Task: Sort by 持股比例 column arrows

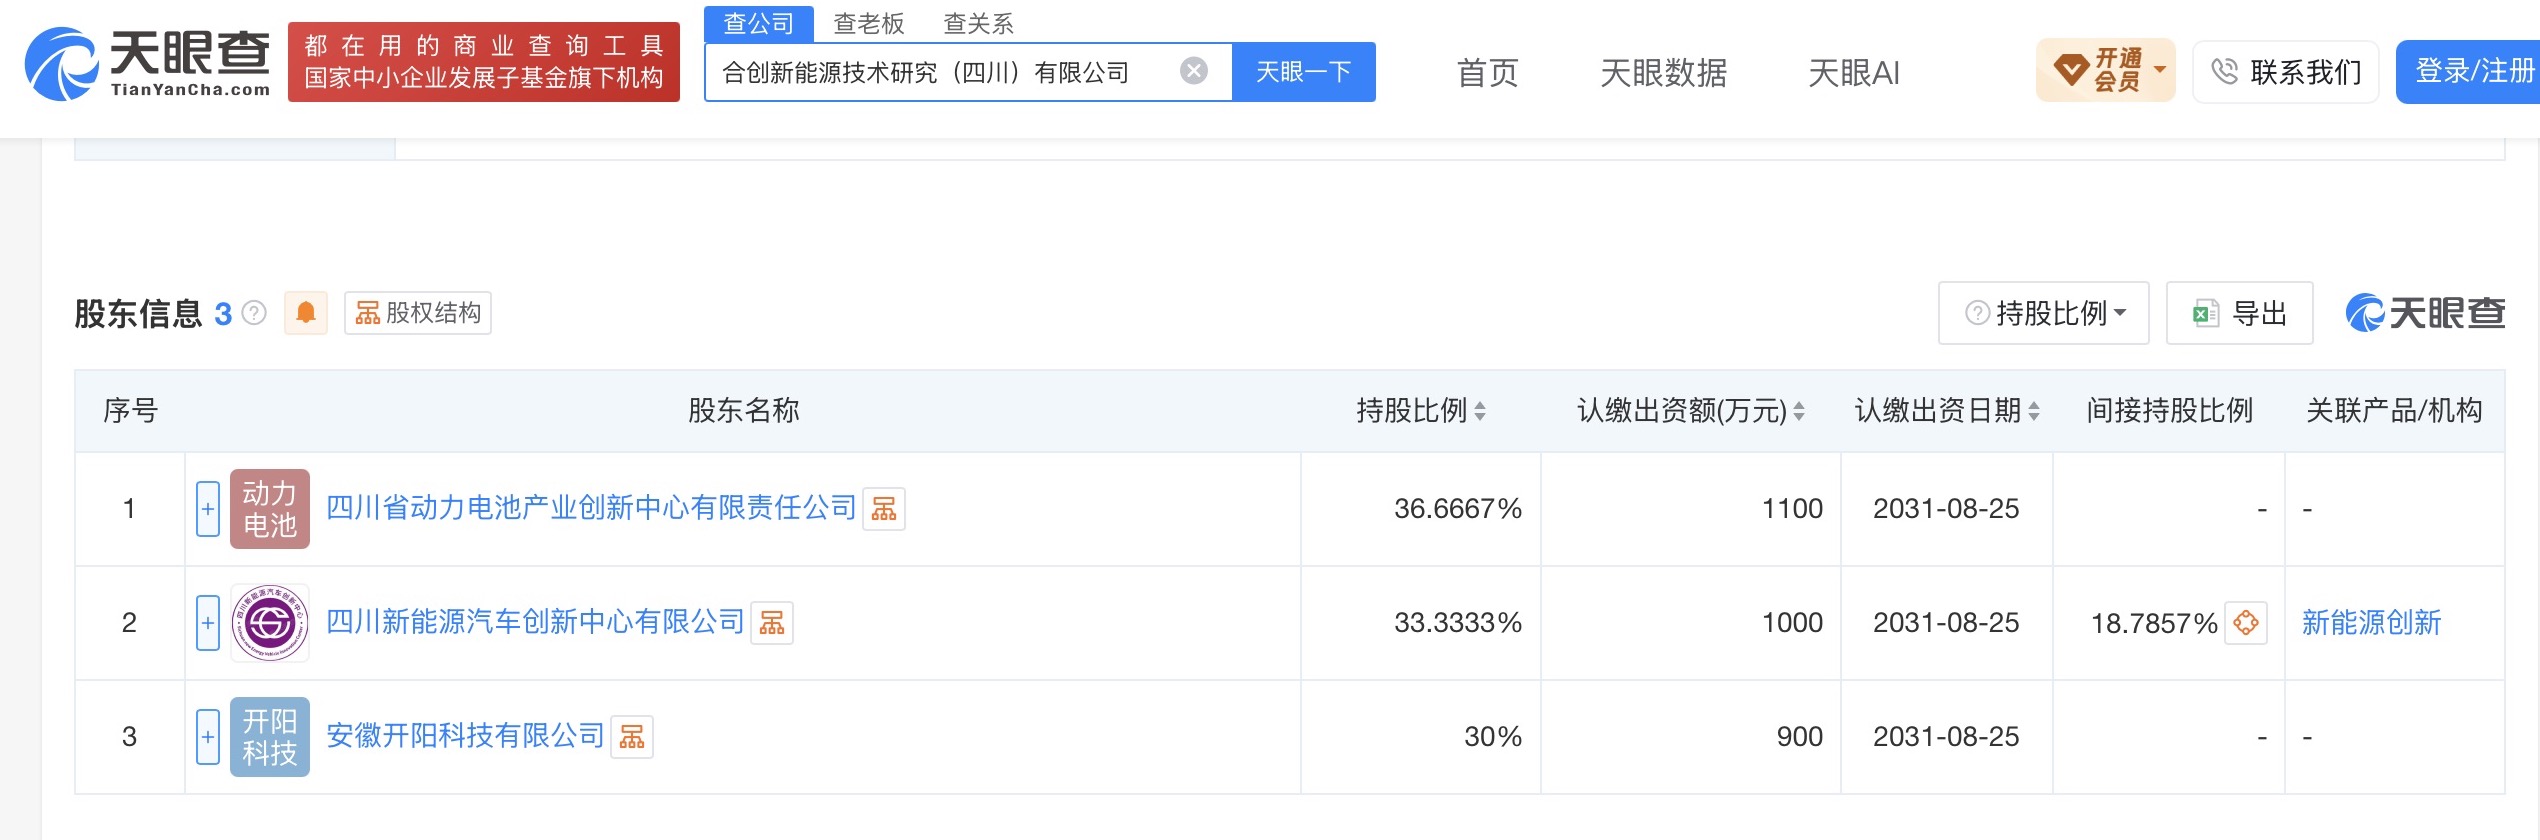Action: (x=1480, y=411)
